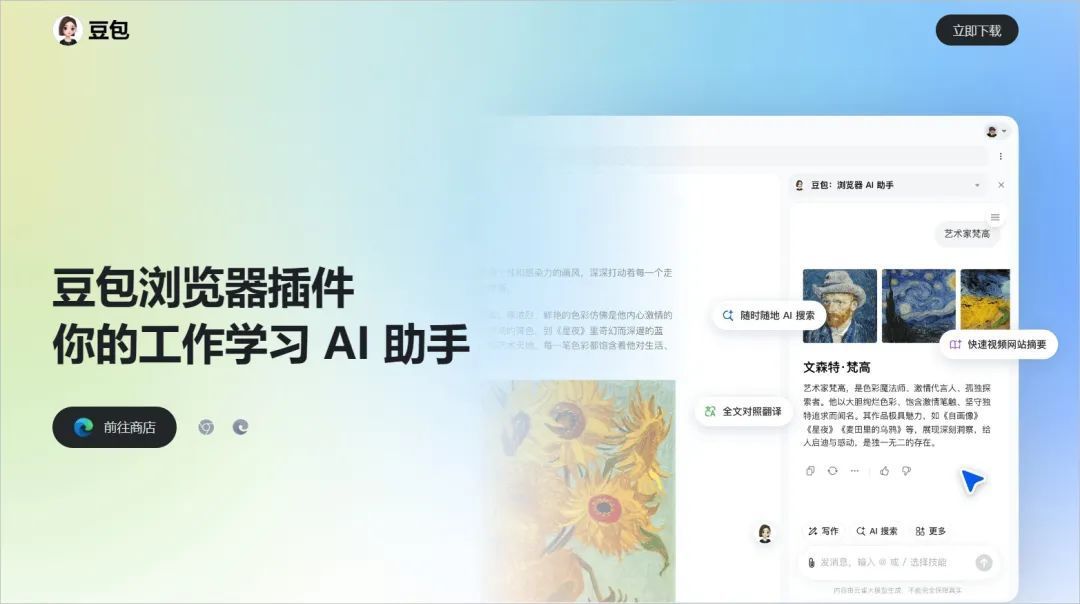Dislike the response with thumbs down
This screenshot has height=604, width=1080.
click(x=906, y=471)
